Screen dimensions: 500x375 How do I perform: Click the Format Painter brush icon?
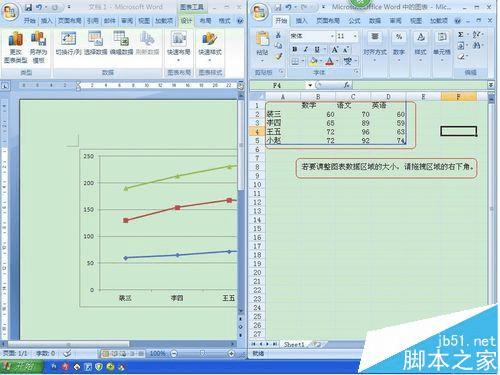[x=278, y=57]
